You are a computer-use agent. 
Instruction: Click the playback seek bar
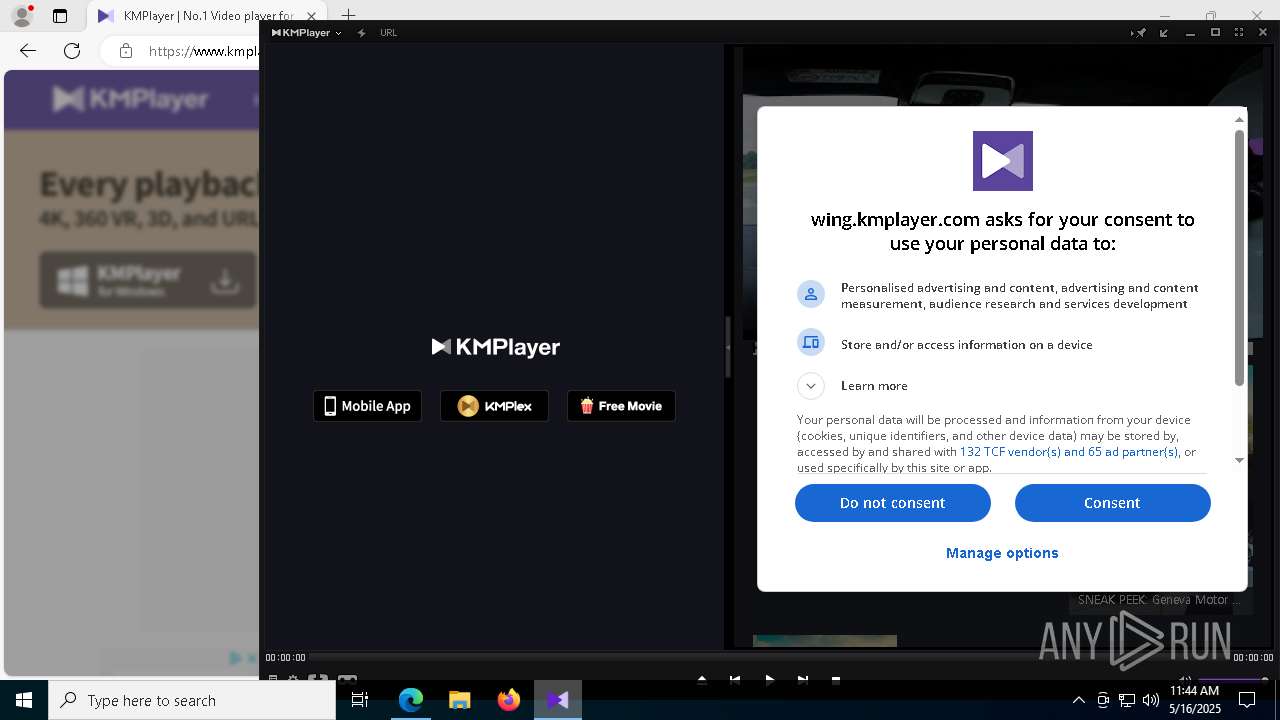coord(768,657)
